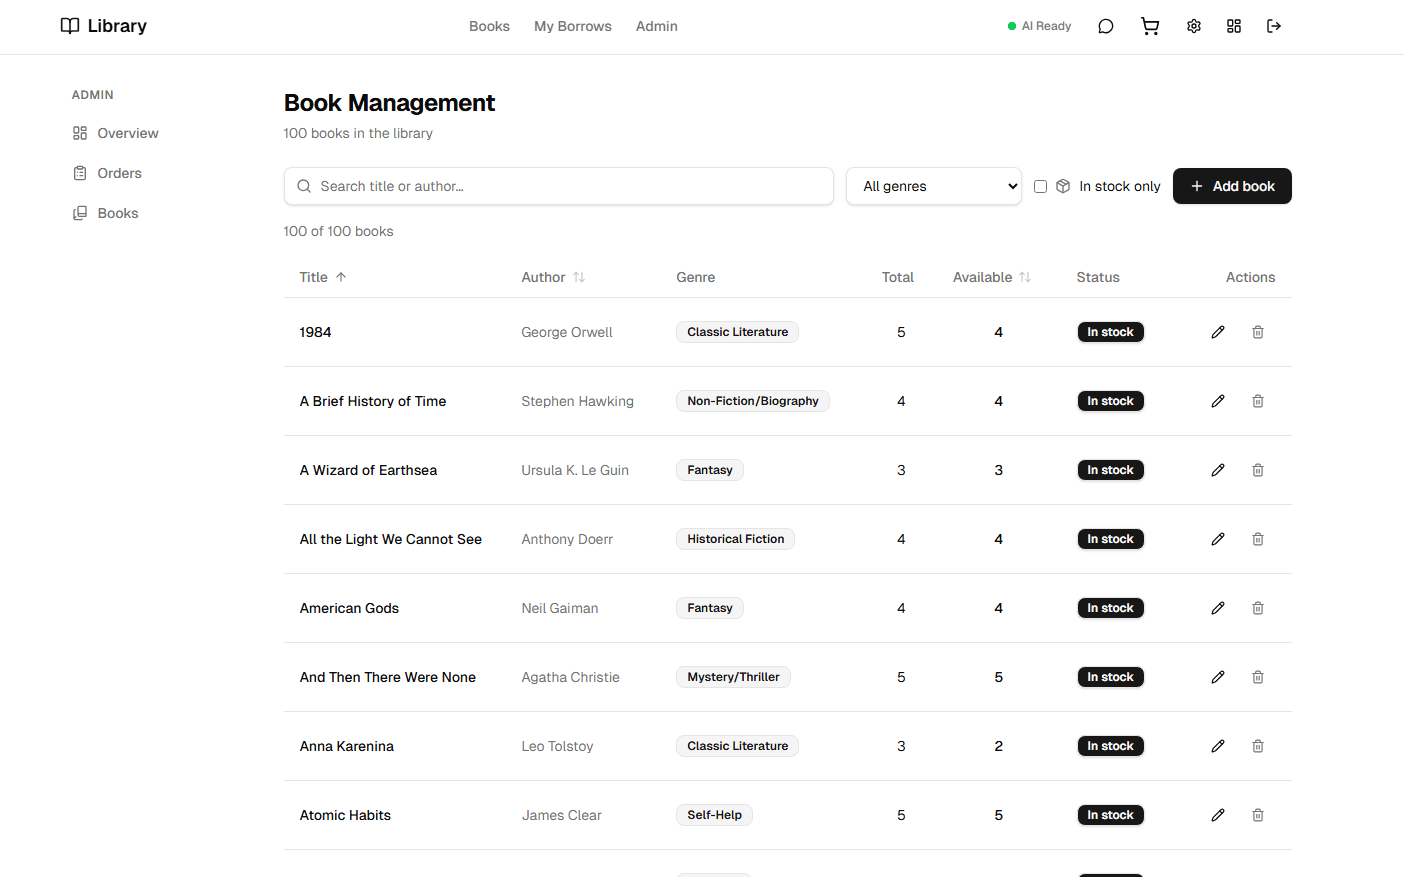Open the shopping cart icon

coord(1149,26)
